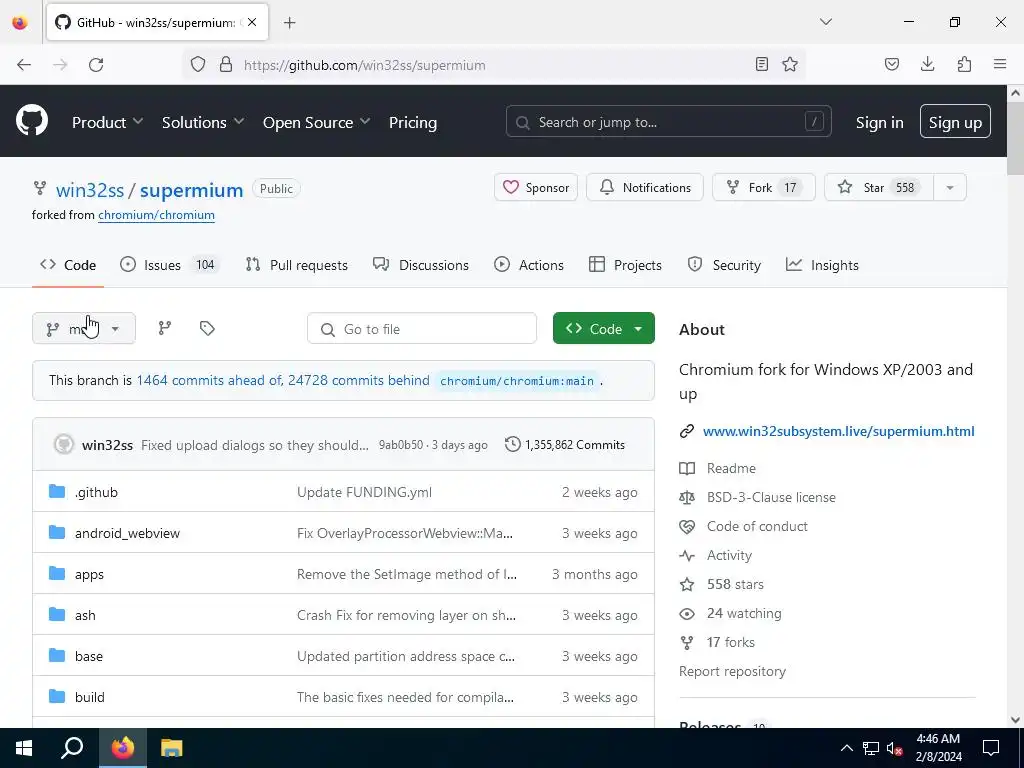Star the supermium repository

click(x=879, y=187)
